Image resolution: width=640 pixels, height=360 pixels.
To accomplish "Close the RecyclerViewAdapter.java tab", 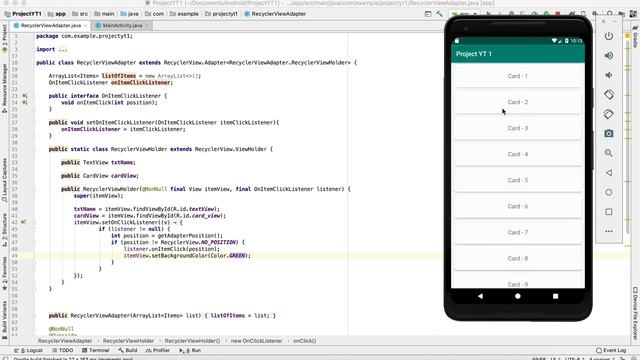I will pyautogui.click(x=85, y=26).
